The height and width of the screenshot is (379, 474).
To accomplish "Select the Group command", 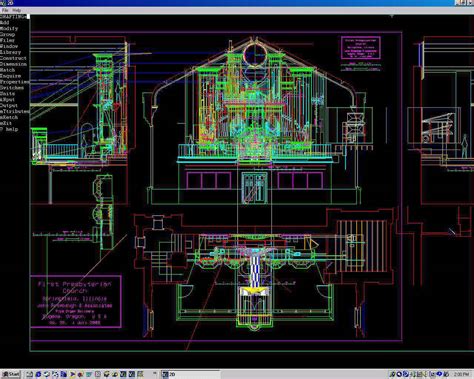I will pos(7,35).
